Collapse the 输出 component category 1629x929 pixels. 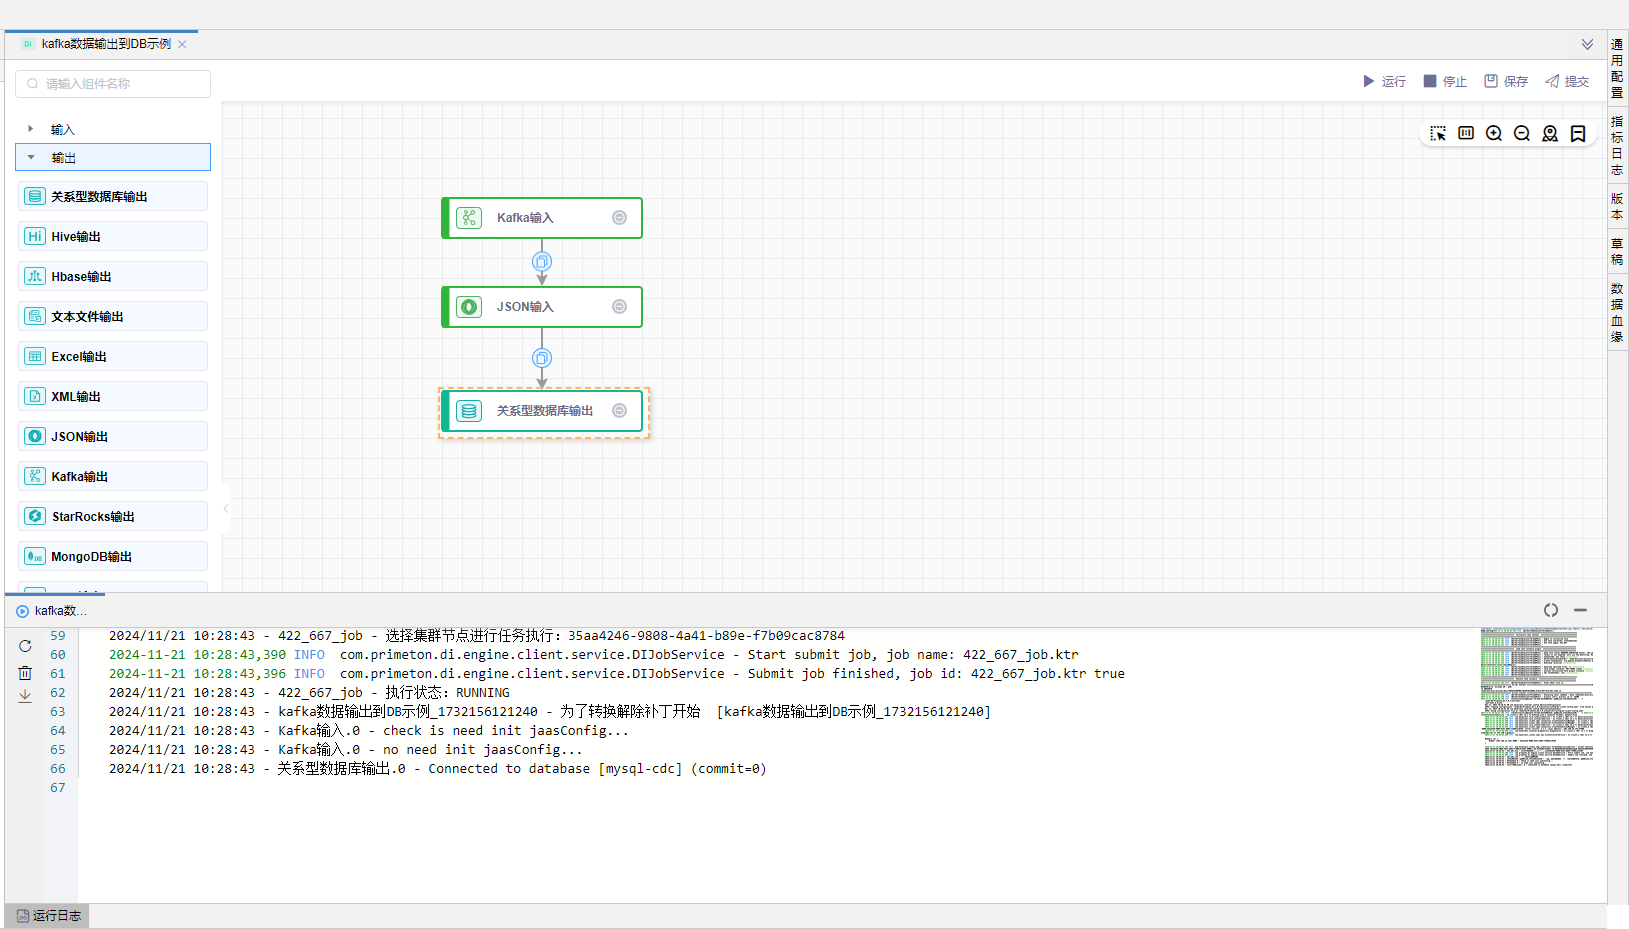(31, 157)
